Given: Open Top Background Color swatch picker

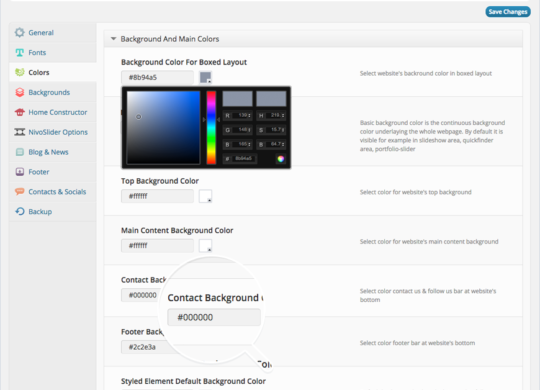Looking at the screenshot, I should pos(206,196).
